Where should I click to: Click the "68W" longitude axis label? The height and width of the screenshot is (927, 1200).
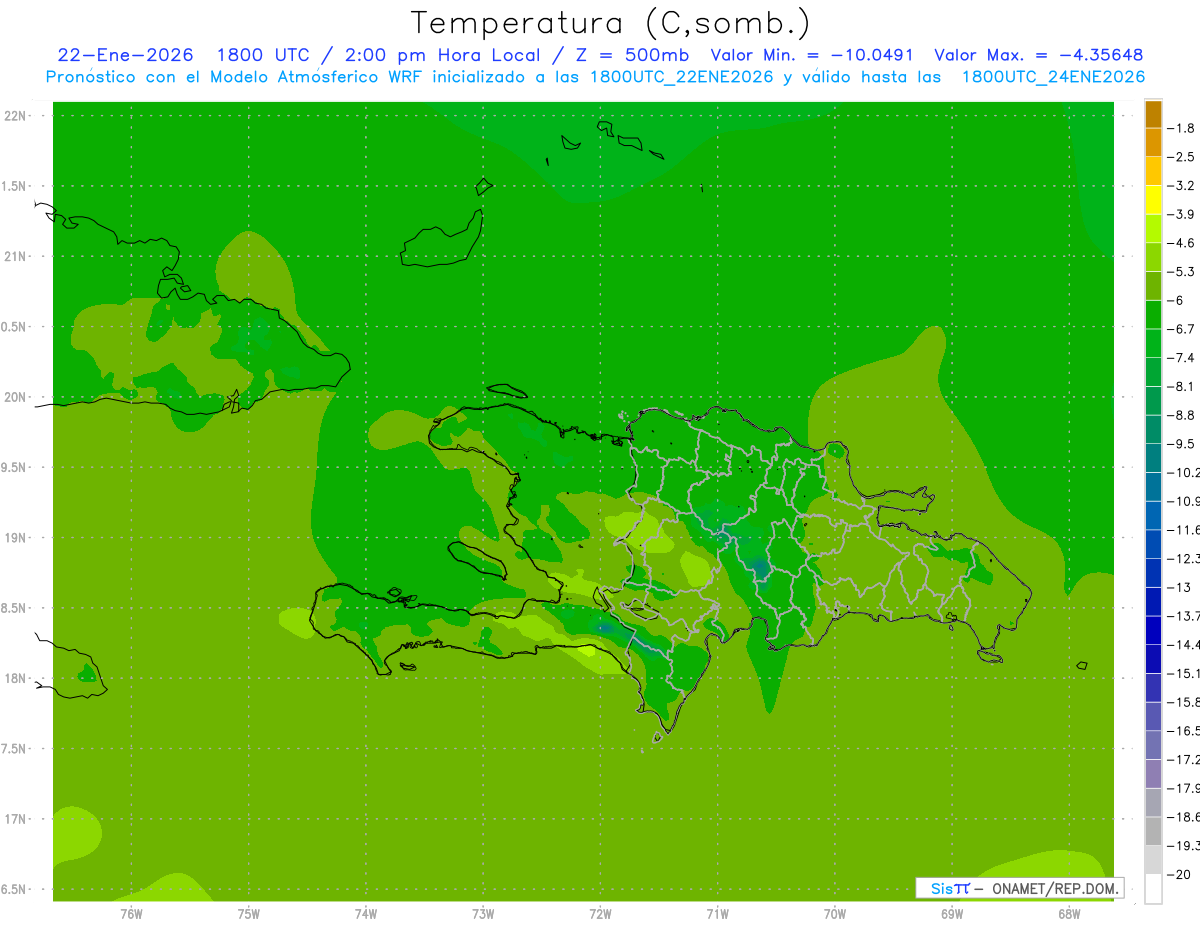1069,913
